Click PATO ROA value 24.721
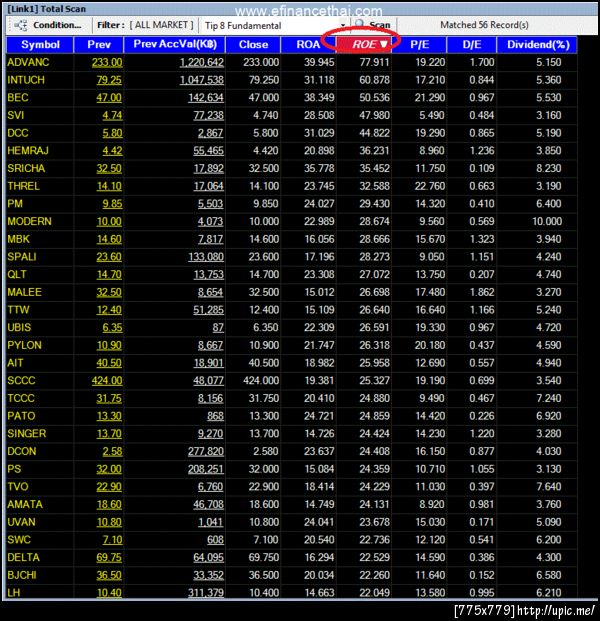 (x=319, y=416)
